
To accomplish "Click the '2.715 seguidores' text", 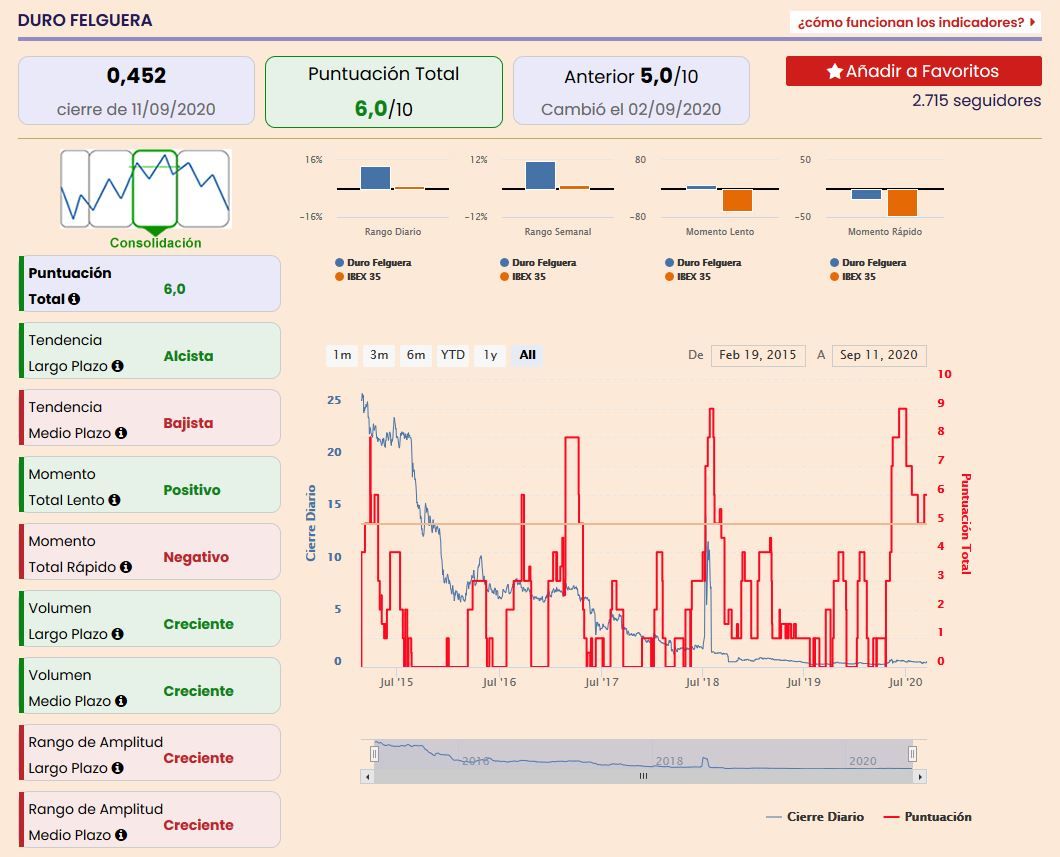I will (976, 101).
